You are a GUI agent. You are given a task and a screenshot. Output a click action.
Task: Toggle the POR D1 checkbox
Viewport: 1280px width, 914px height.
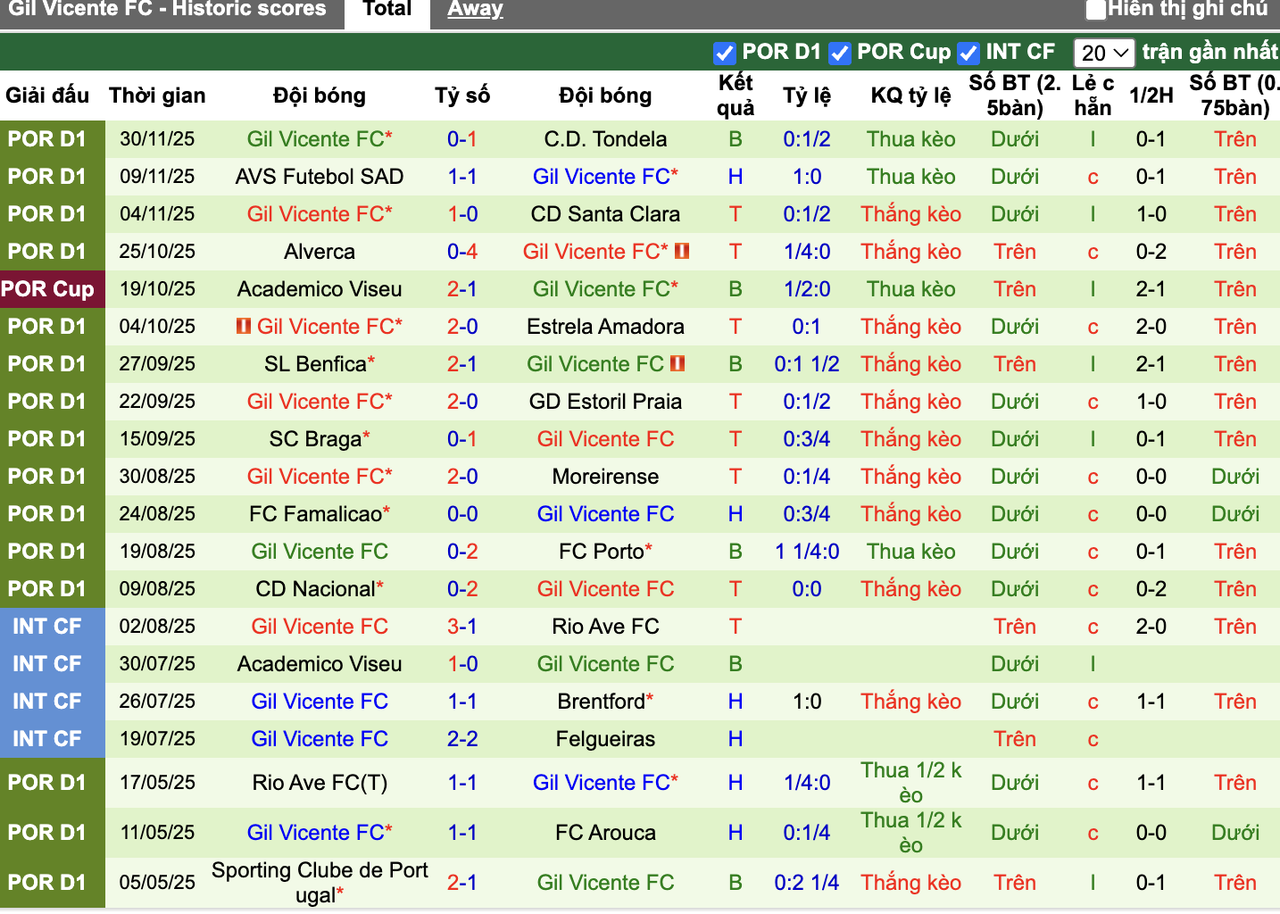point(725,53)
